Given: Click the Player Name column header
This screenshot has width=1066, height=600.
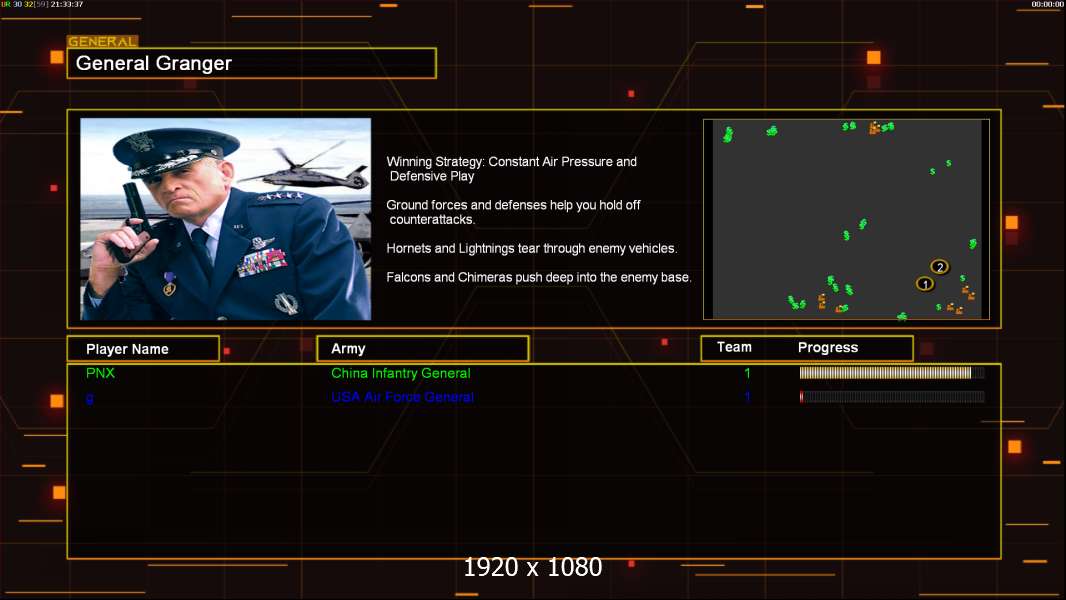Looking at the screenshot, I should (143, 349).
